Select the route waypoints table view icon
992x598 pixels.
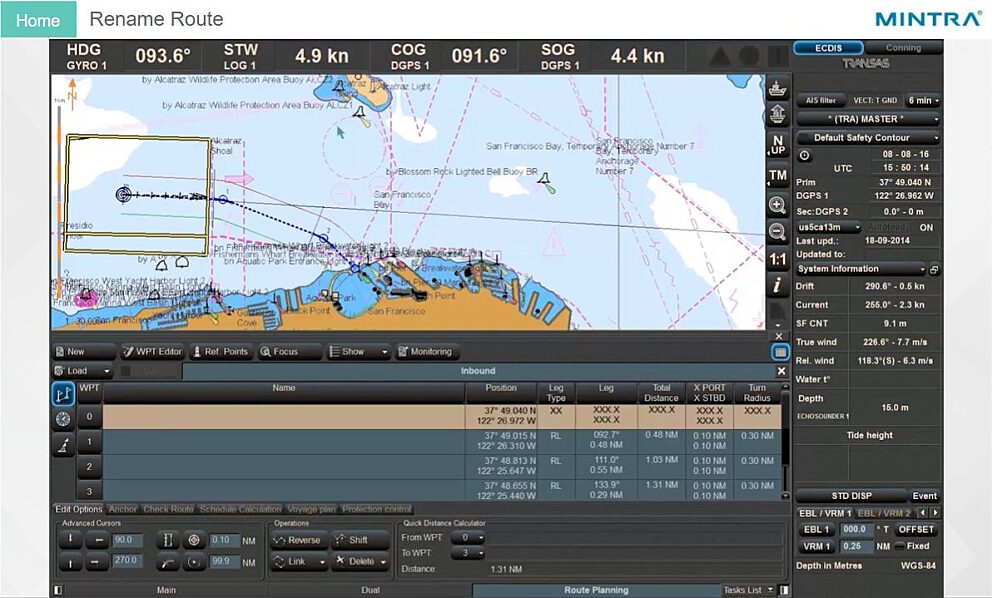click(63, 394)
